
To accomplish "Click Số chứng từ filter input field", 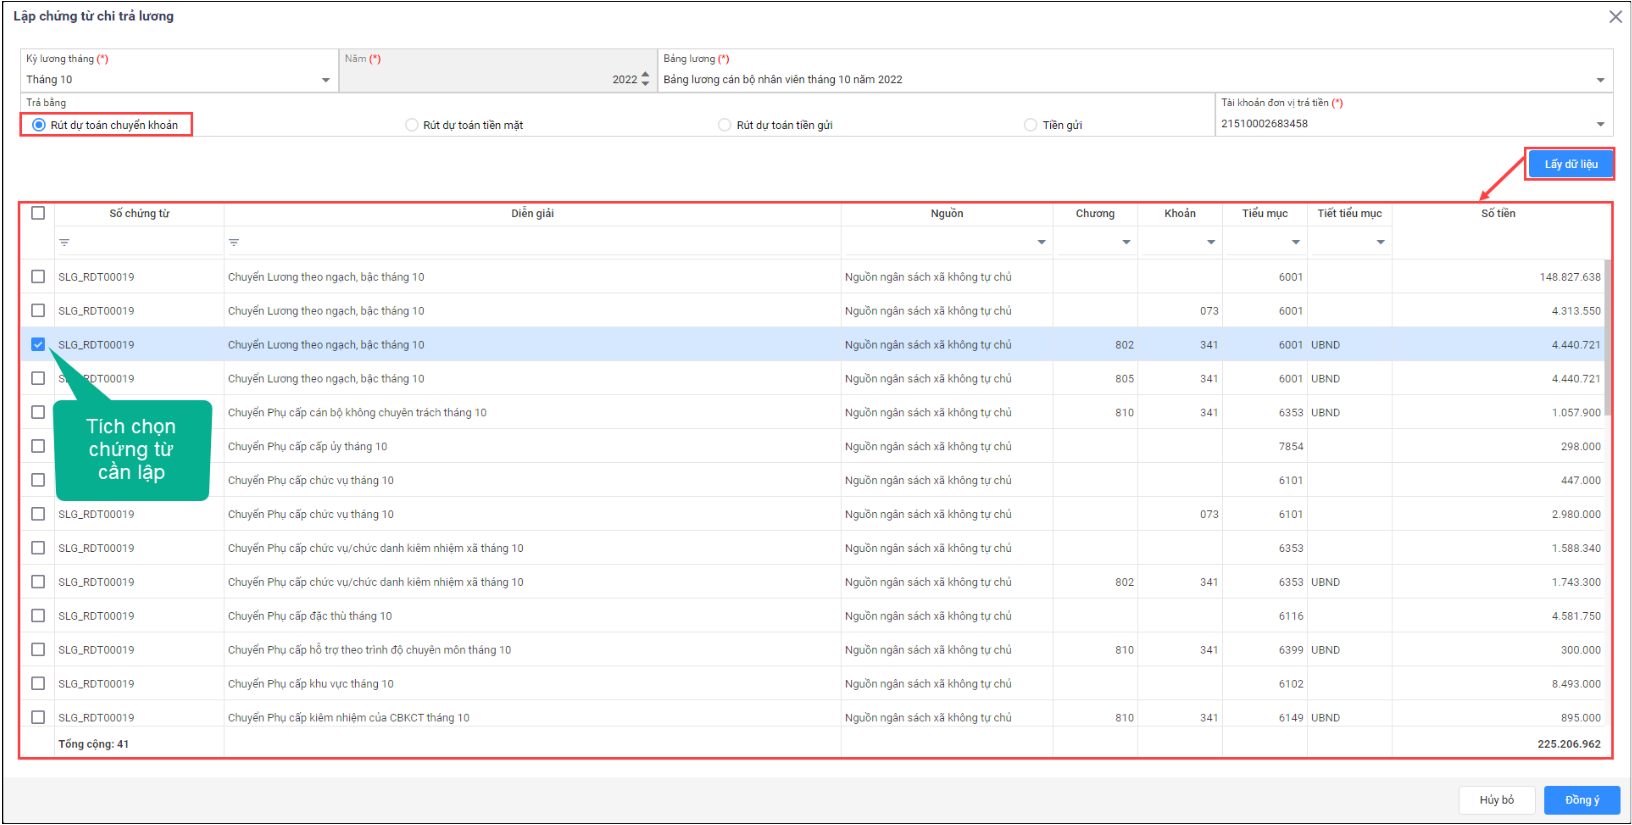I will point(139,242).
